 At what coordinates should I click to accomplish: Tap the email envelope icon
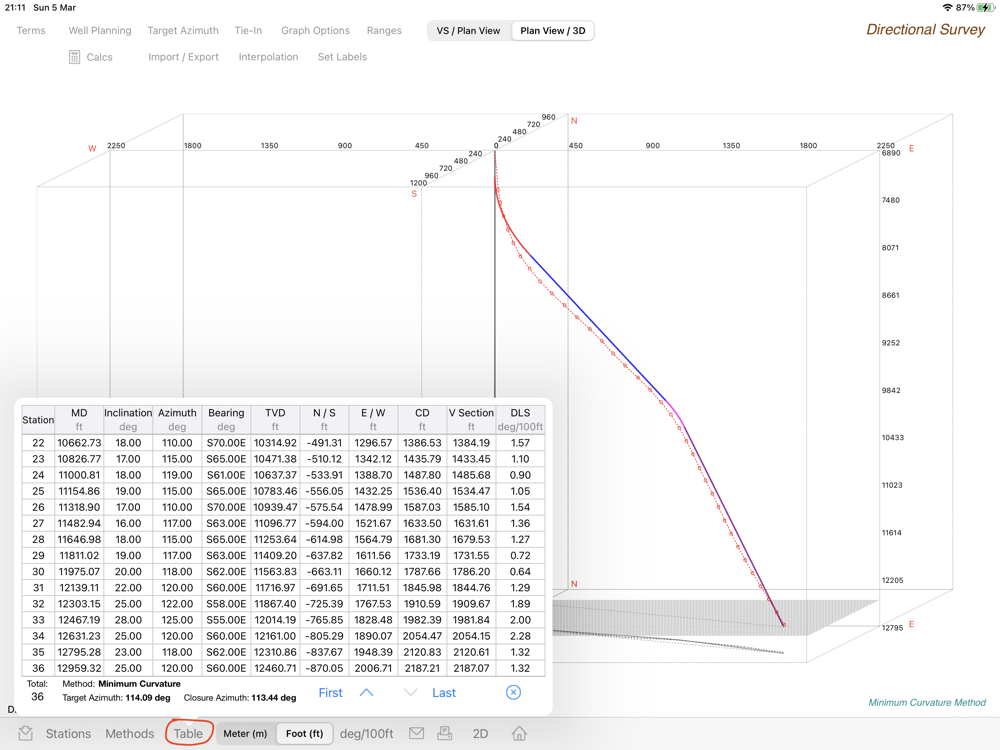click(x=416, y=733)
